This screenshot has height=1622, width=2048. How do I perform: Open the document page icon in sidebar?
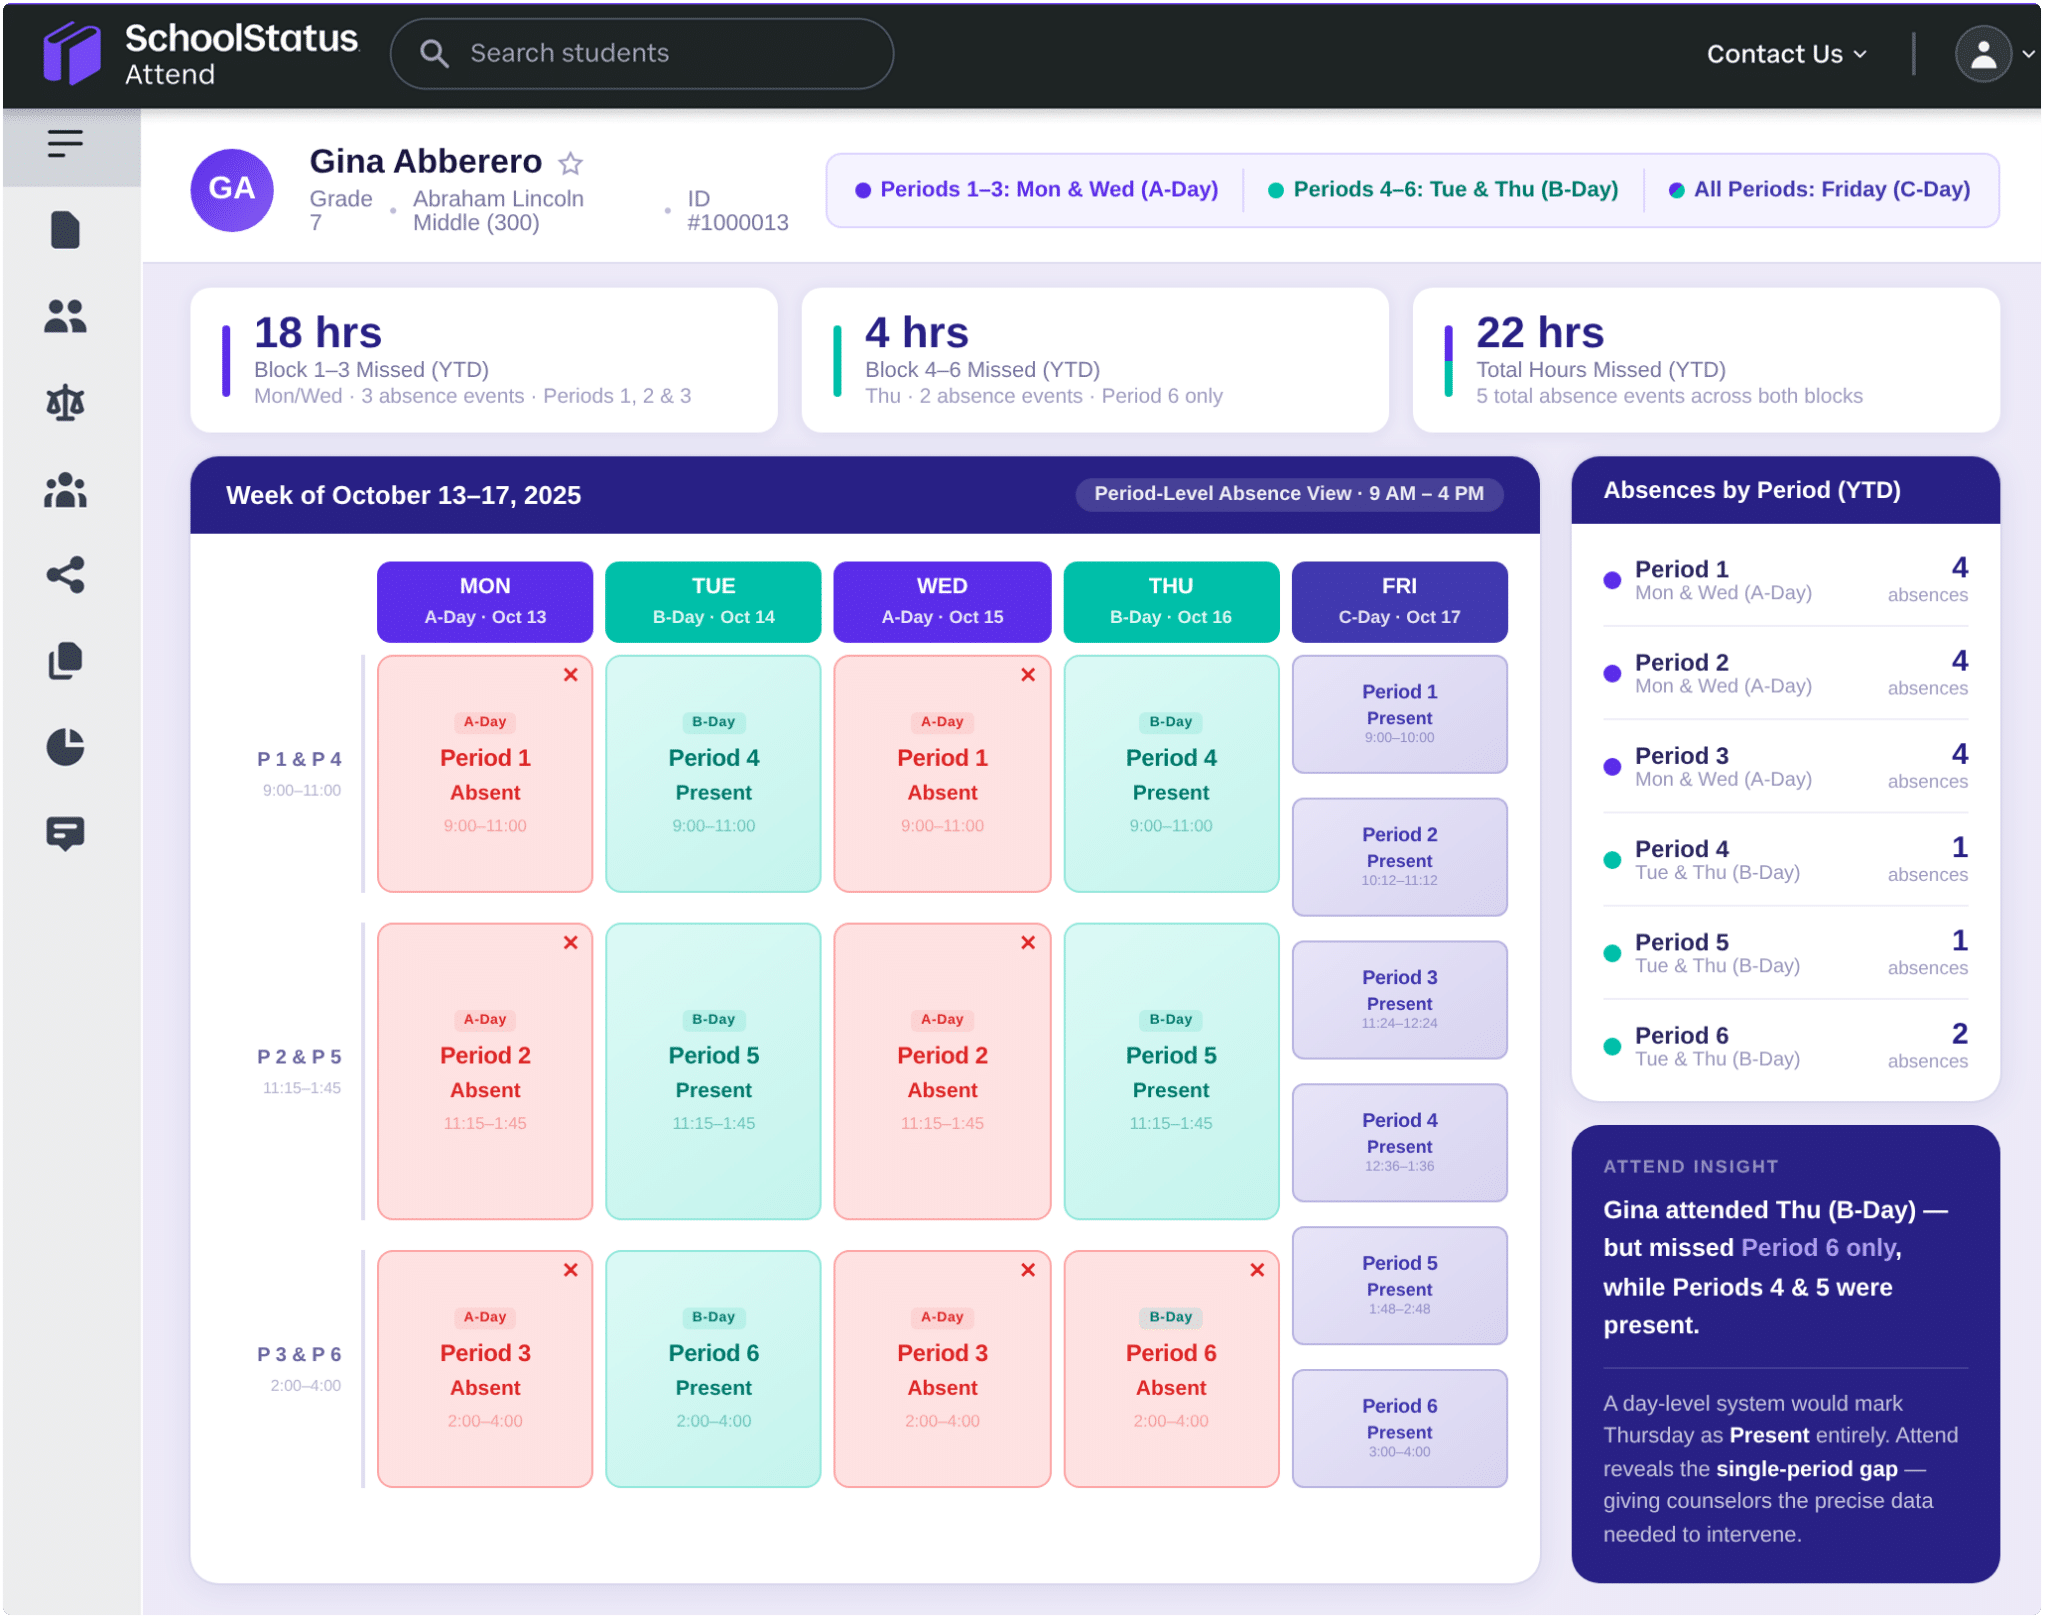click(65, 230)
